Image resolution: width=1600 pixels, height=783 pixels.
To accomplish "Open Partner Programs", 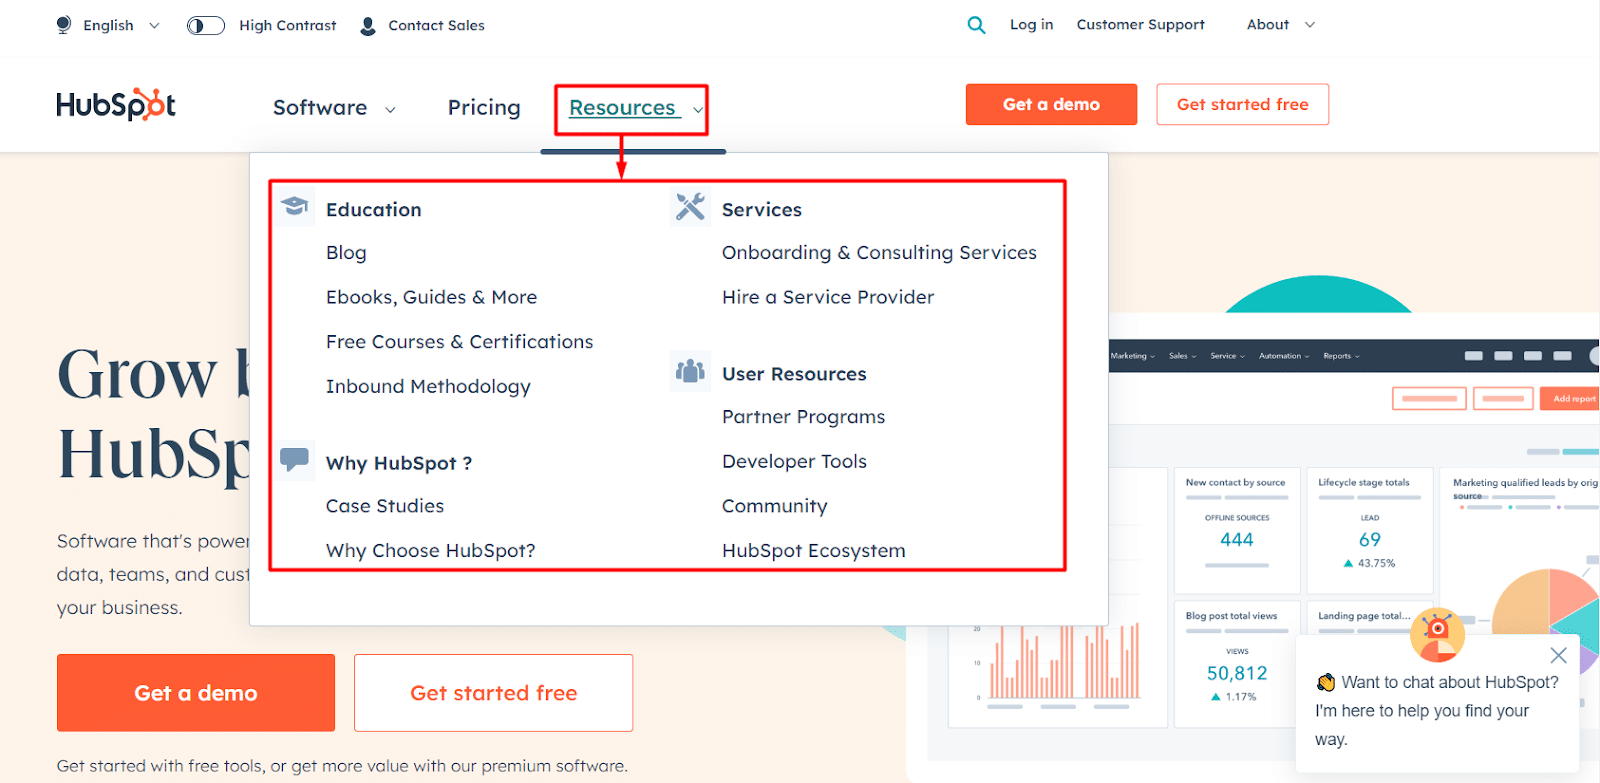I will [803, 417].
